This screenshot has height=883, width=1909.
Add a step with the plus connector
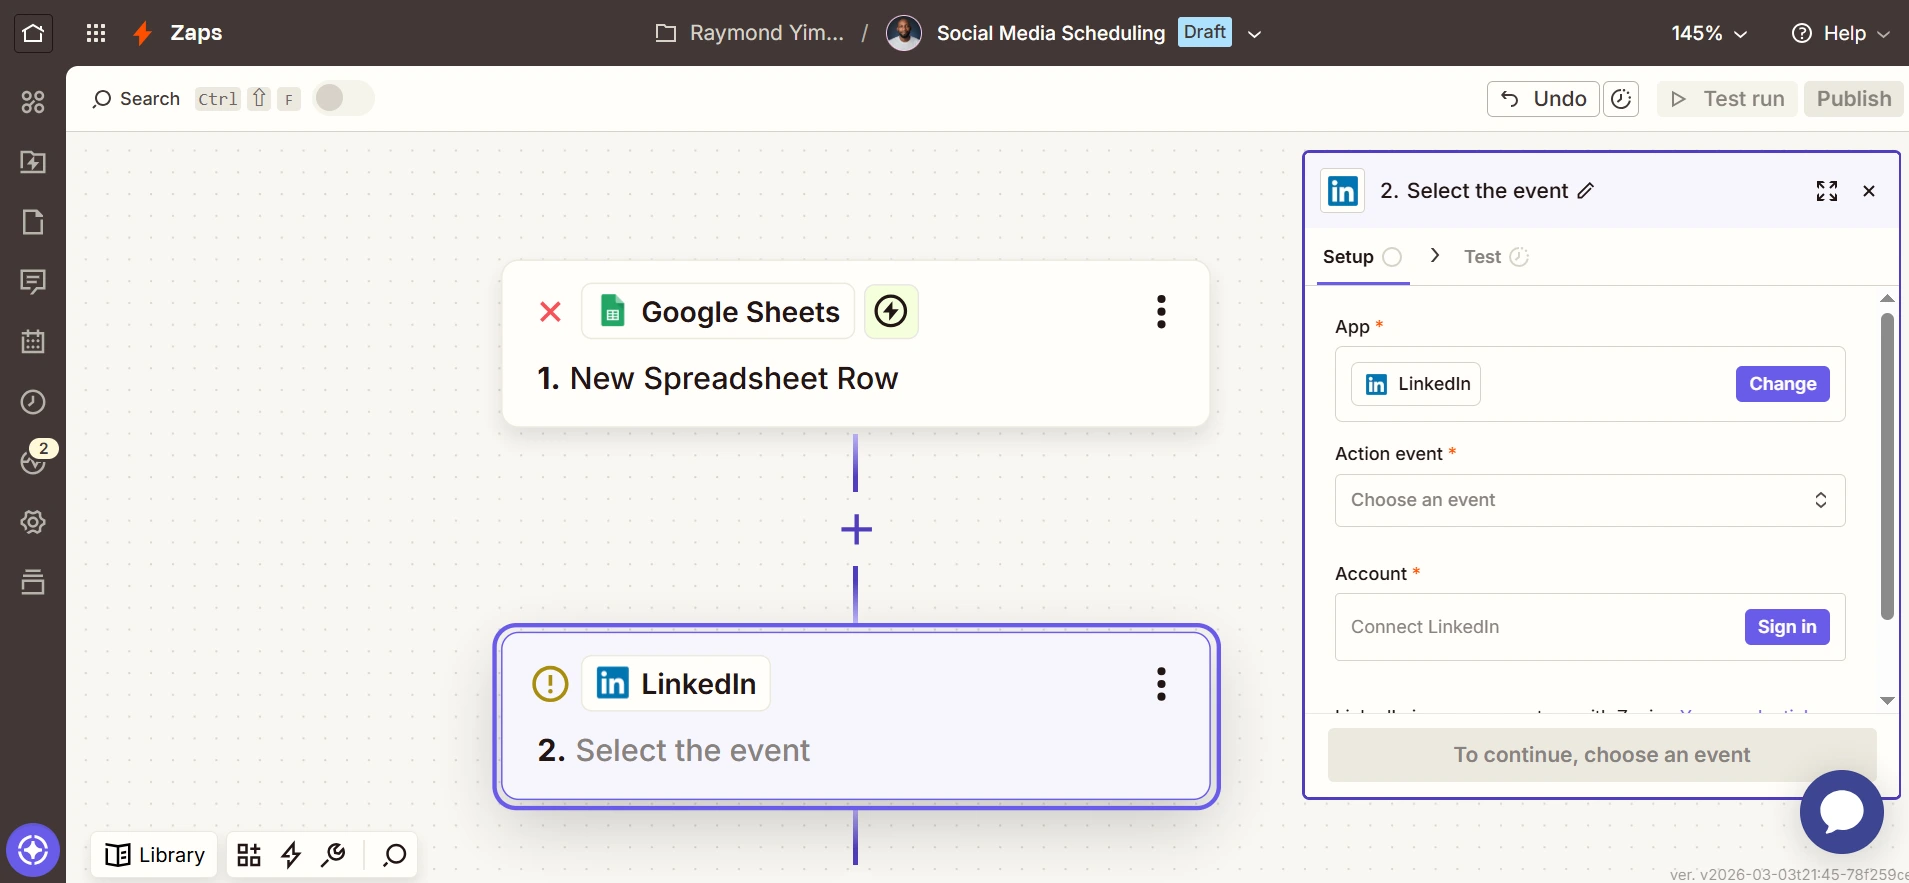pyautogui.click(x=856, y=529)
